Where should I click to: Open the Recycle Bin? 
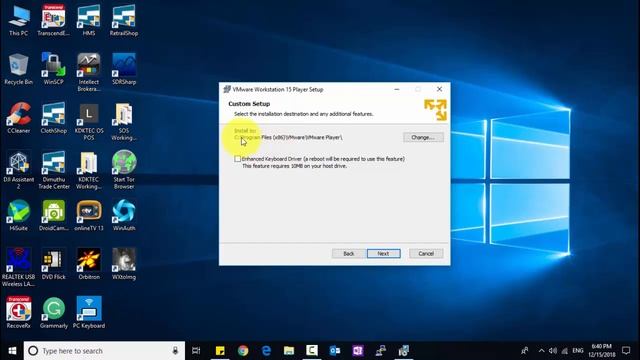click(x=18, y=69)
